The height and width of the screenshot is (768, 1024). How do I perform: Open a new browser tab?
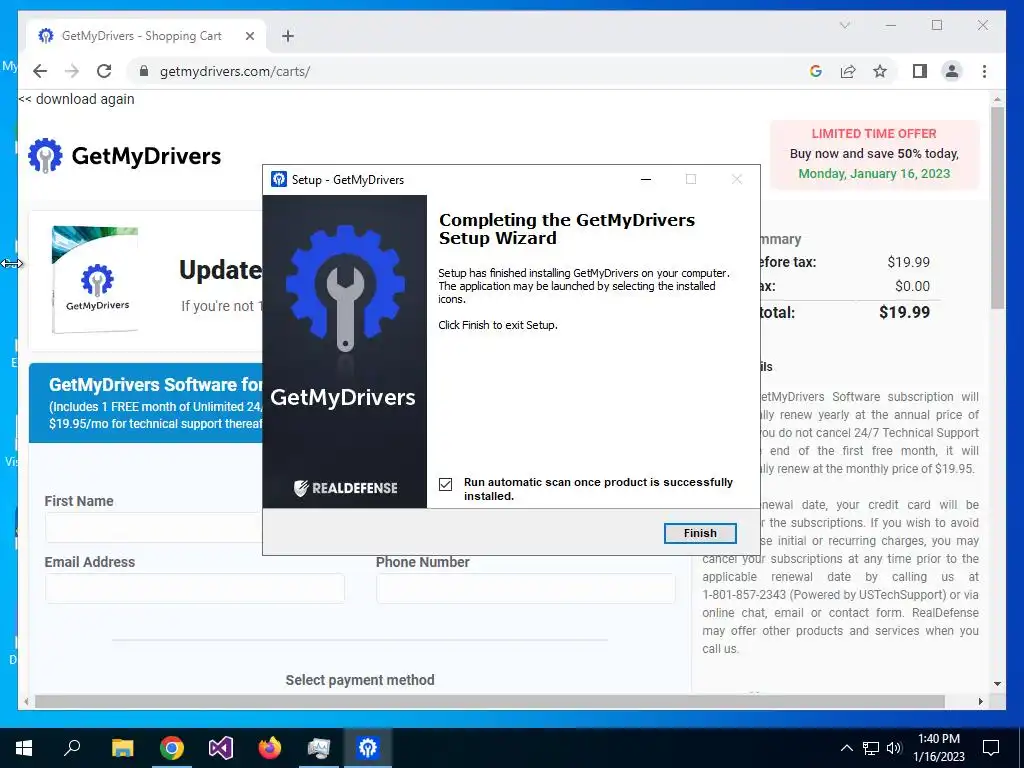[288, 36]
